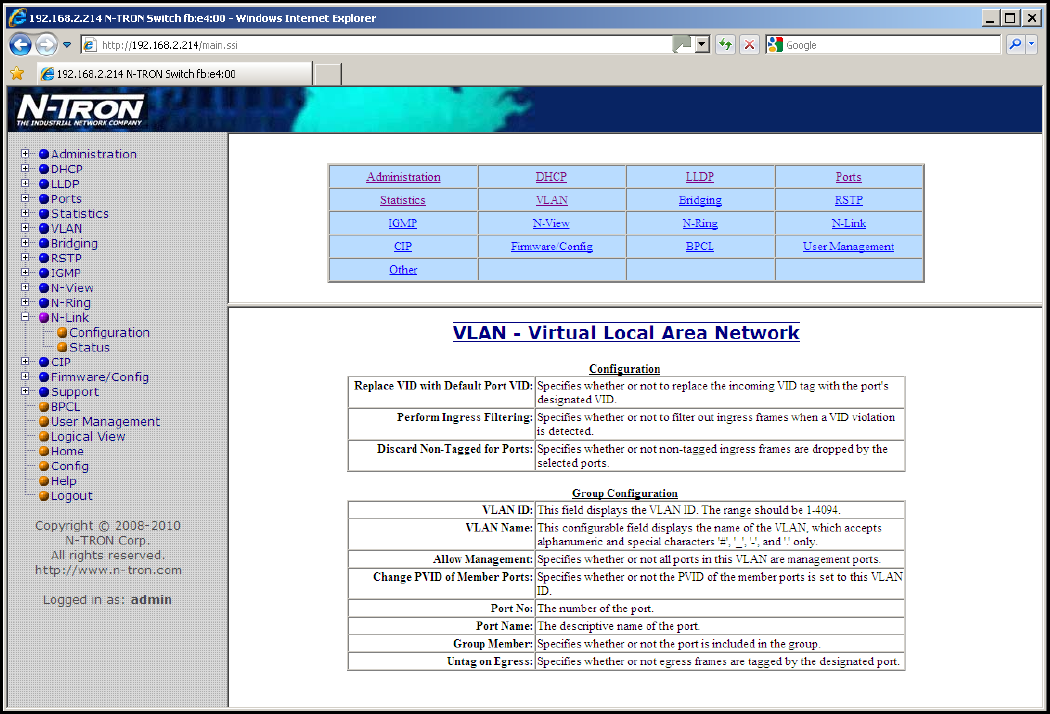Image resolution: width=1050 pixels, height=714 pixels.
Task: Click the blue bullet beside RSTP
Action: tap(44, 258)
